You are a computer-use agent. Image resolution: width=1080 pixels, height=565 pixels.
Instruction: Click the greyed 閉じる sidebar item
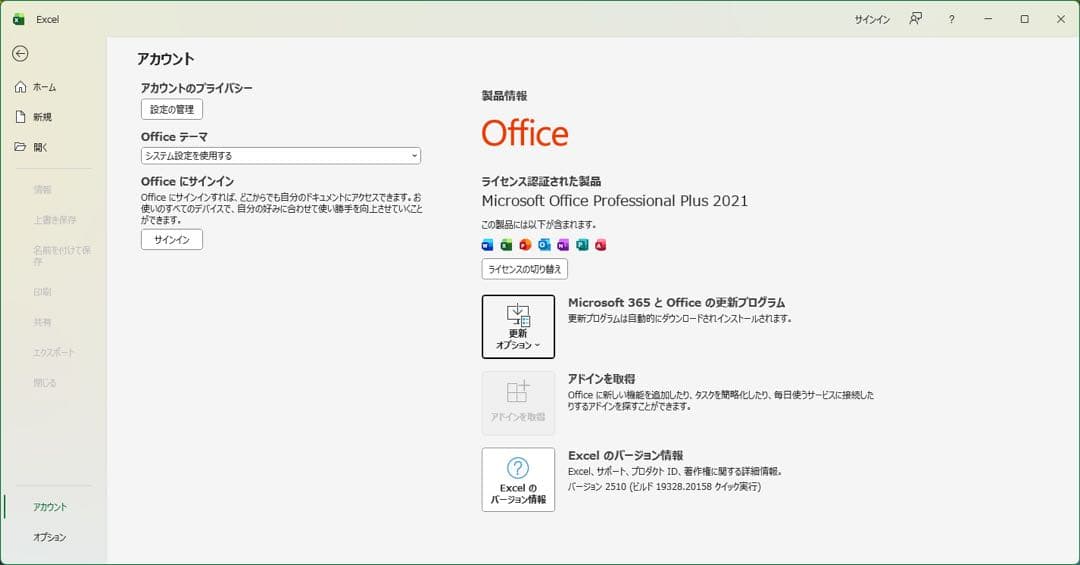coord(45,382)
